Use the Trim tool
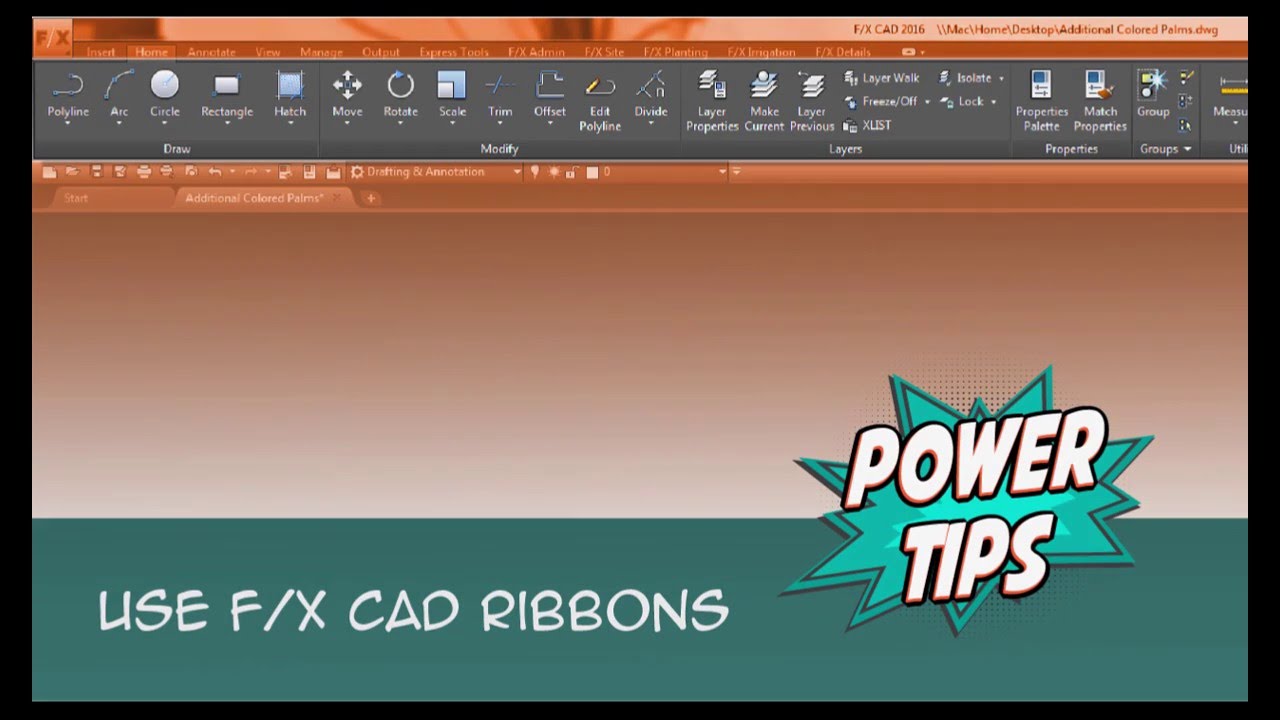 500,95
